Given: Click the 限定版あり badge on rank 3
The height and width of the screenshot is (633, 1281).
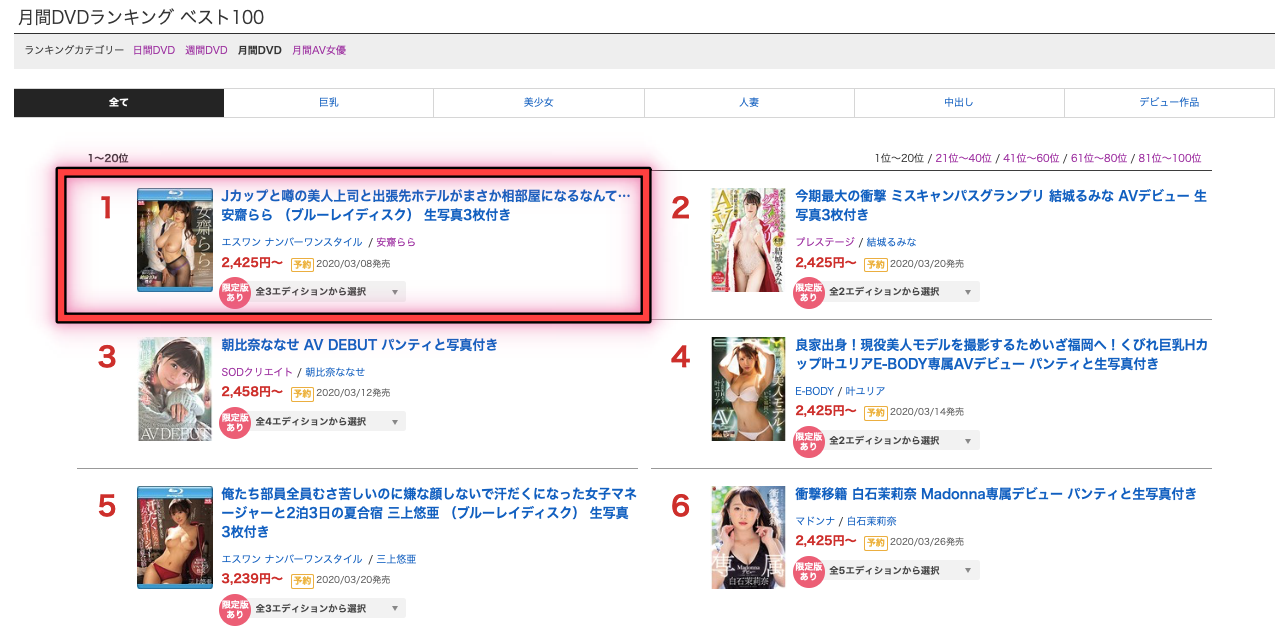Looking at the screenshot, I should pyautogui.click(x=235, y=422).
